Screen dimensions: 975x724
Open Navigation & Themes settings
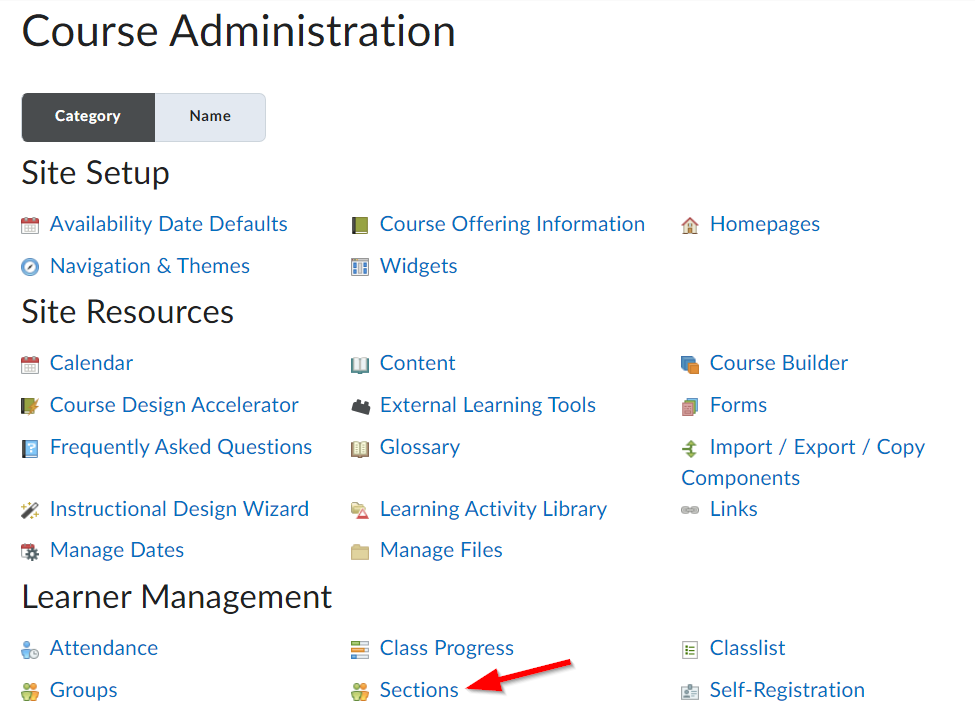[x=148, y=266]
